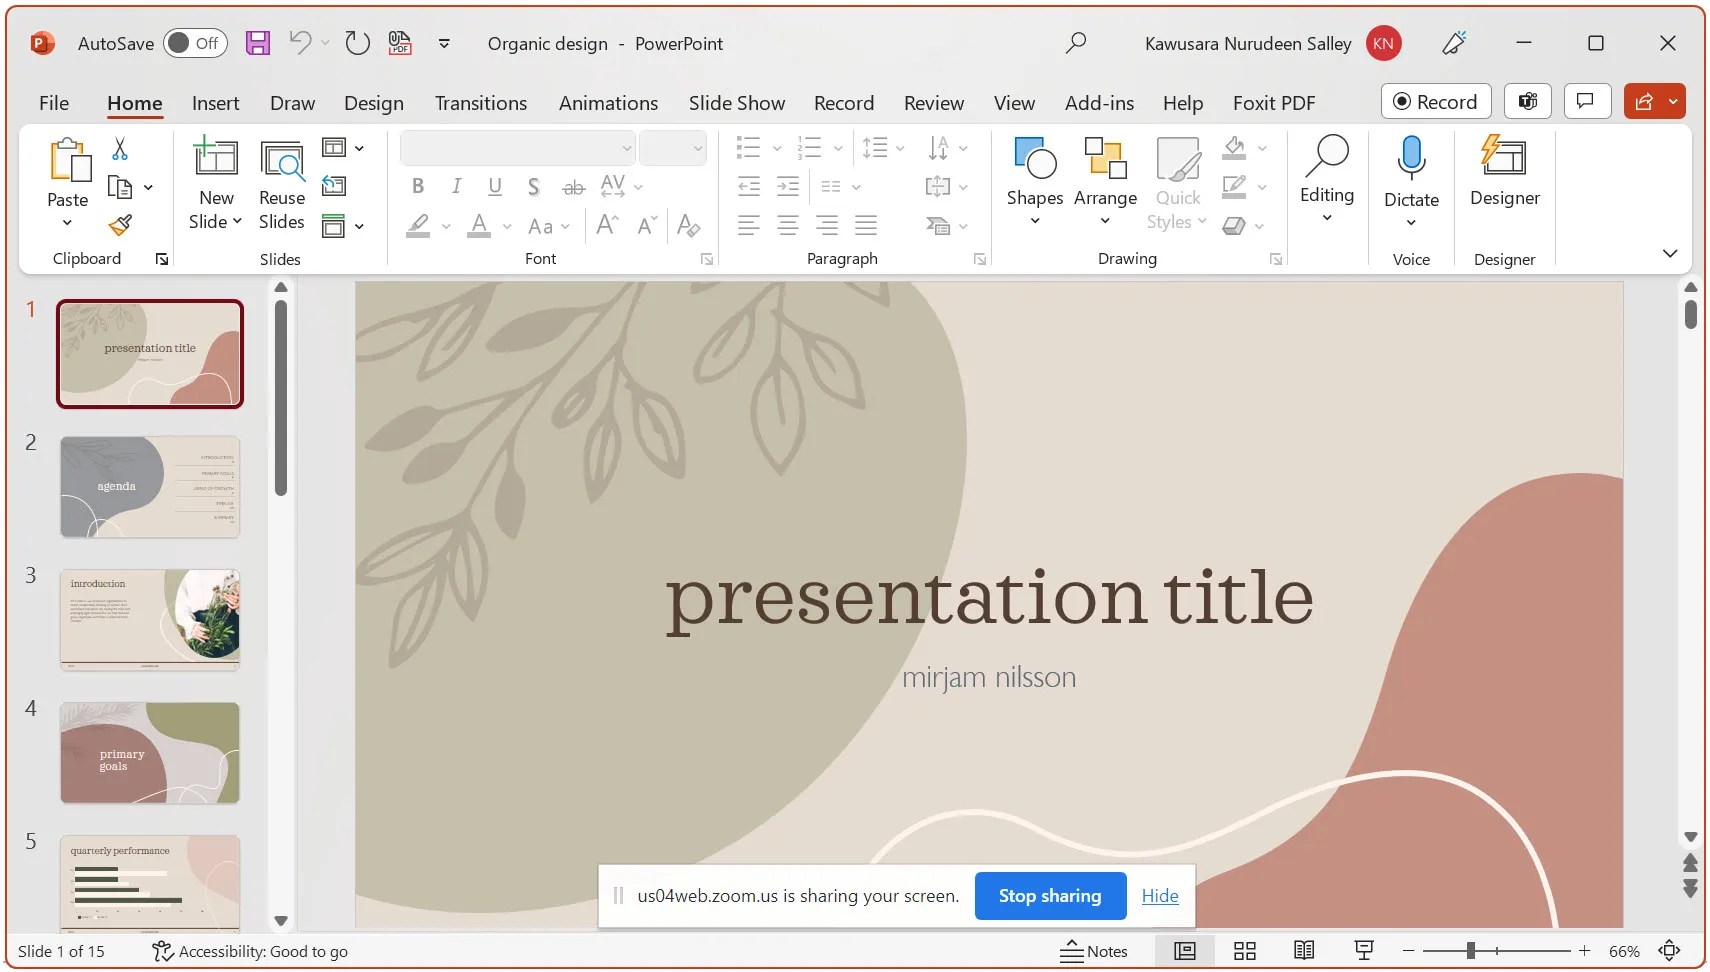Apply strikethrough formatting
The image size is (1710, 972).
click(573, 186)
